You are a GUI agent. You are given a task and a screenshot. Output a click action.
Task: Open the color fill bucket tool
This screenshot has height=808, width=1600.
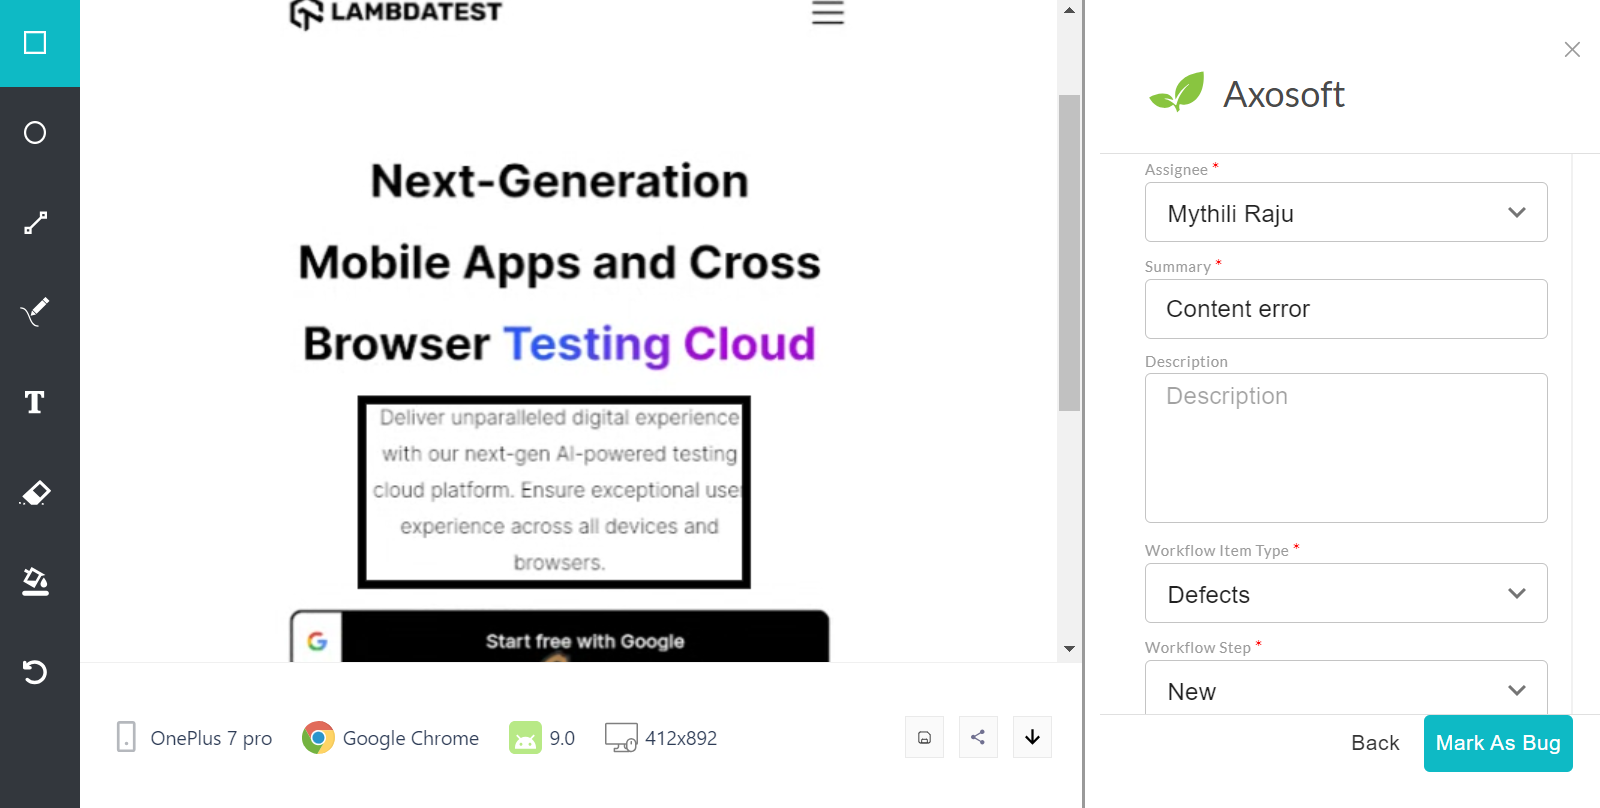tap(36, 581)
